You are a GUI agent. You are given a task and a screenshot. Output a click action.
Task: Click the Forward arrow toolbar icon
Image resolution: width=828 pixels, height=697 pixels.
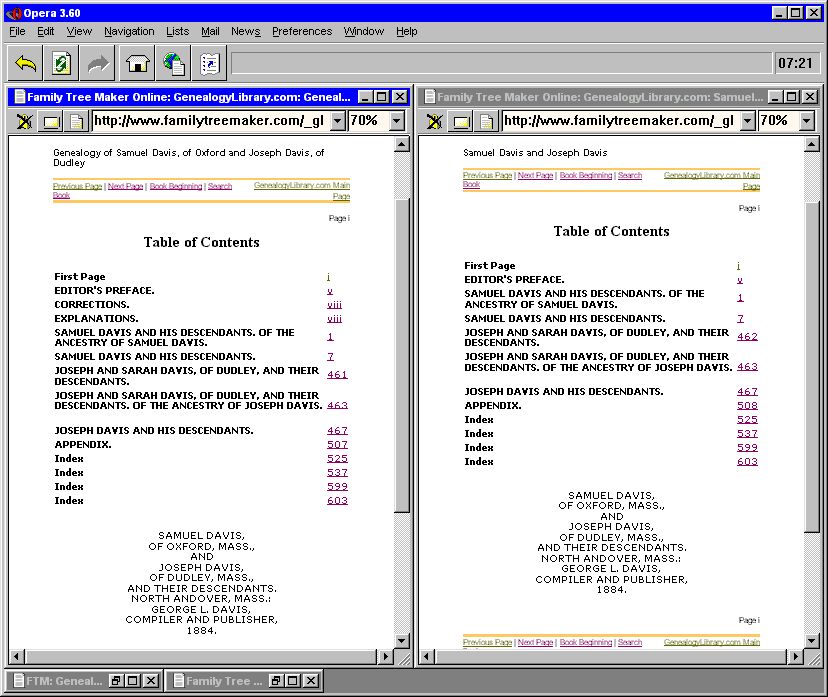tap(98, 63)
